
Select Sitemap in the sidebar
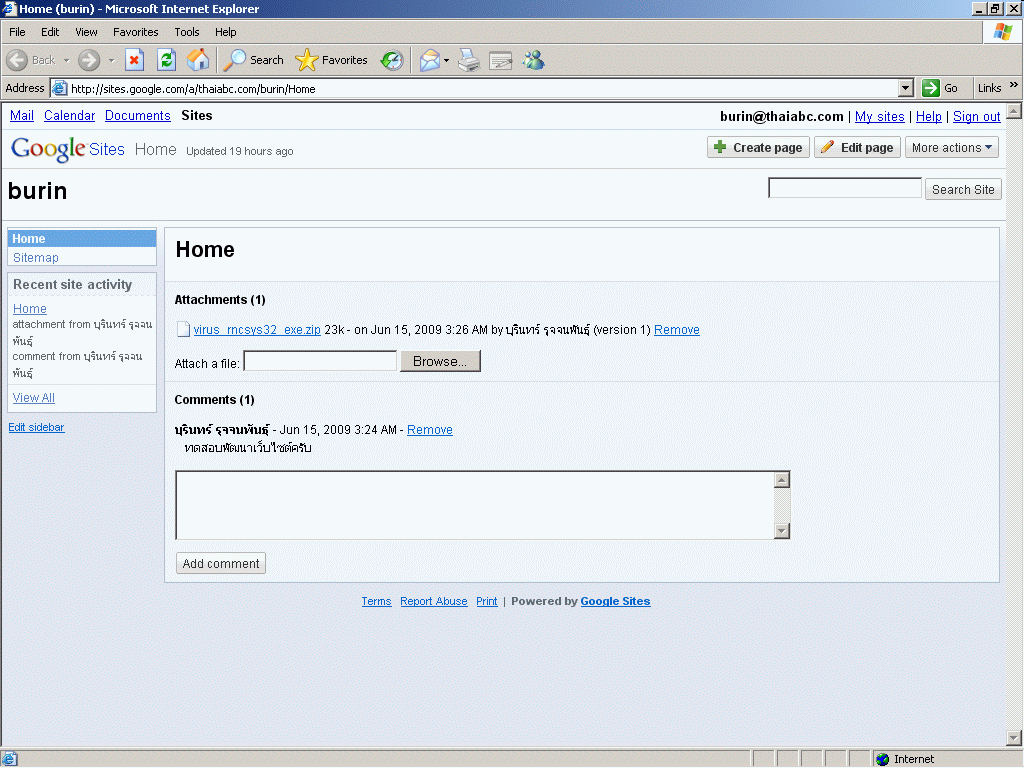point(36,258)
